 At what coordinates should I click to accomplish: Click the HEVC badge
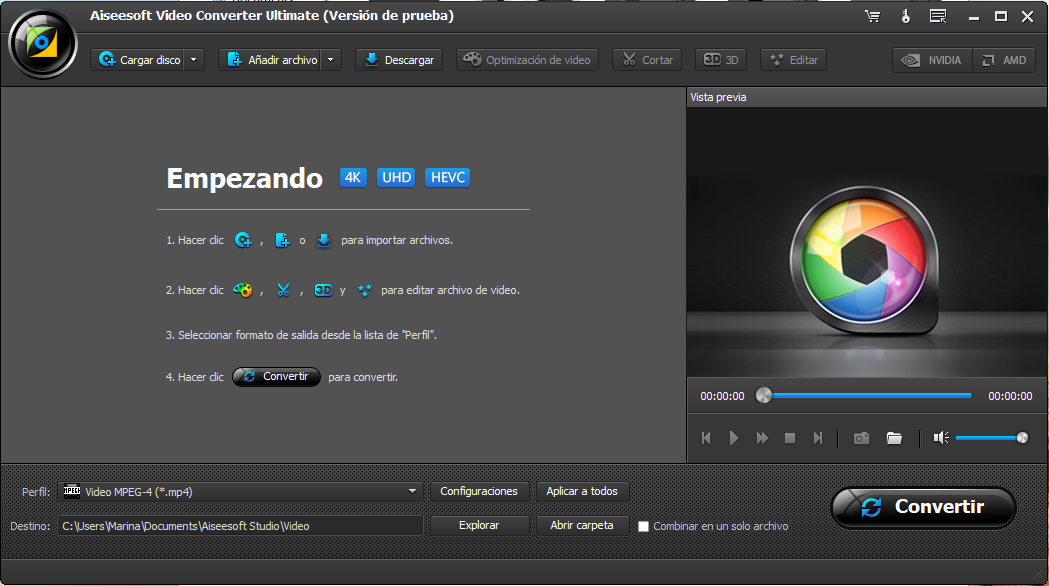click(448, 177)
